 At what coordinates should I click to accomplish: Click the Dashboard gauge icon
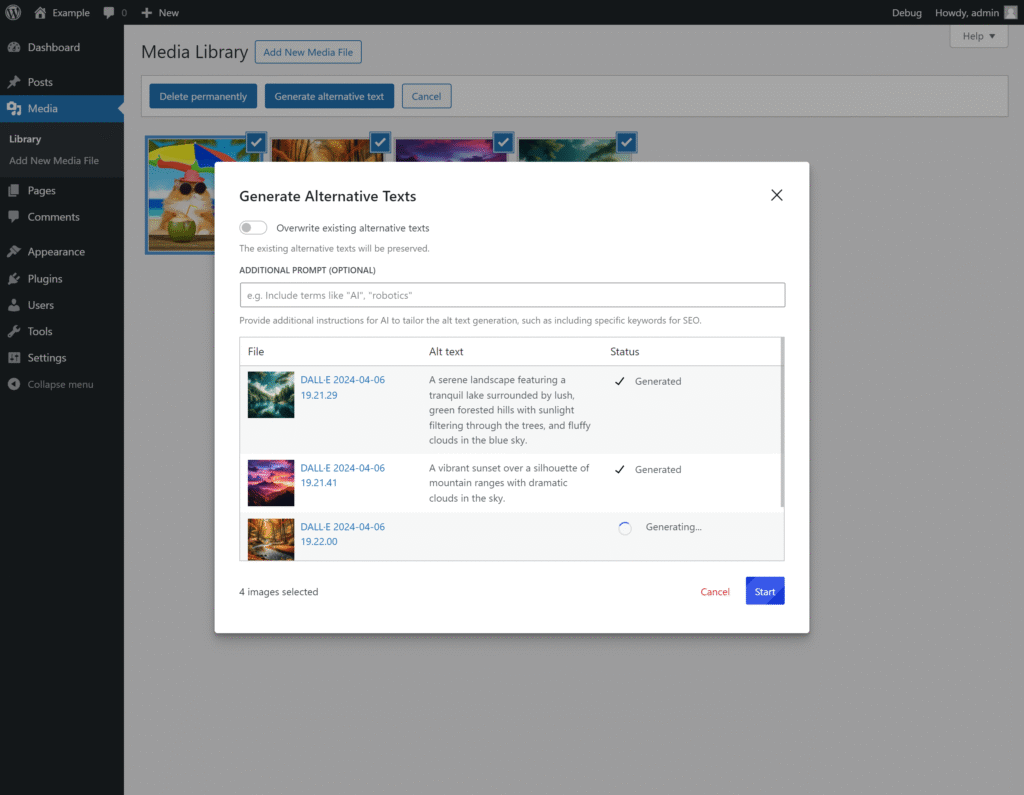coord(14,47)
